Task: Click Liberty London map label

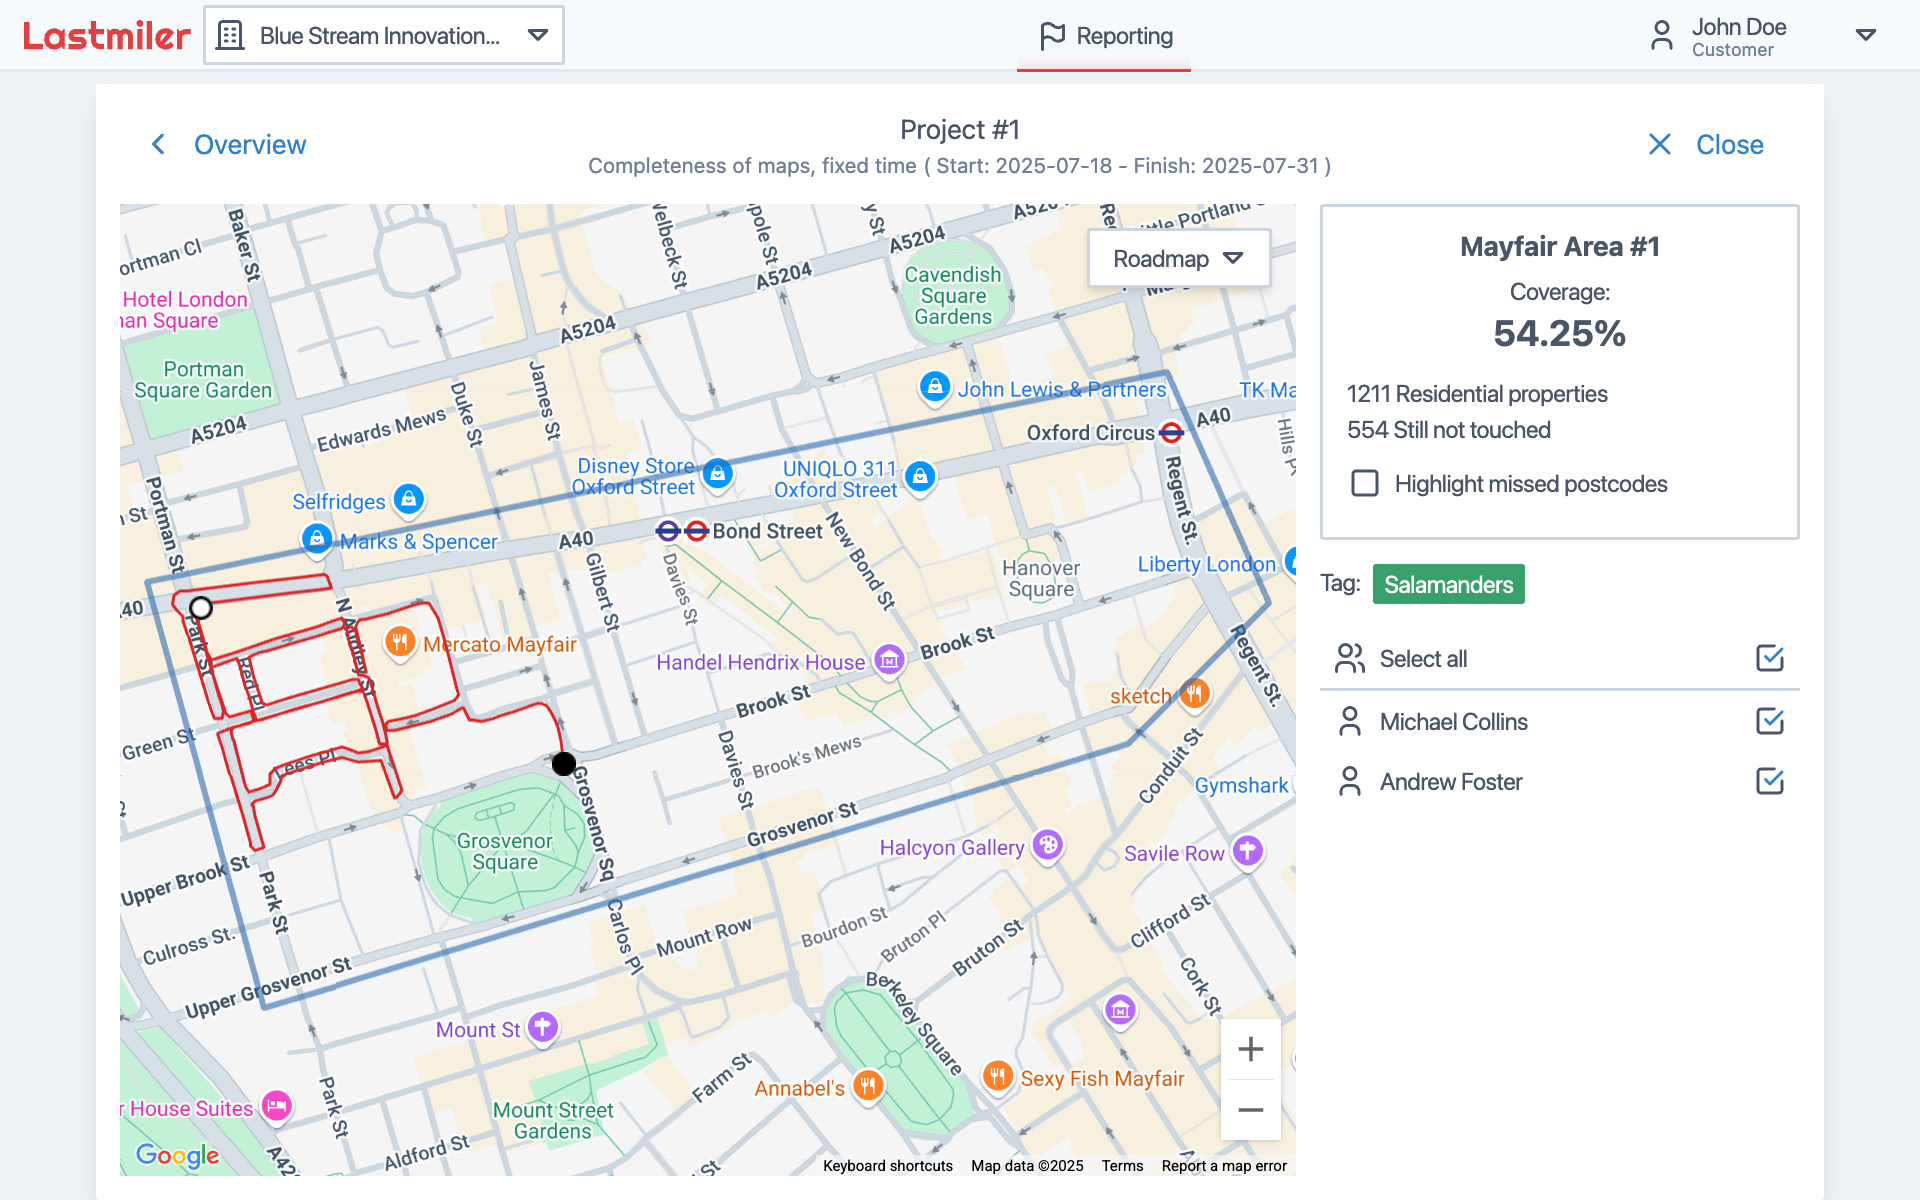Action: (x=1206, y=564)
